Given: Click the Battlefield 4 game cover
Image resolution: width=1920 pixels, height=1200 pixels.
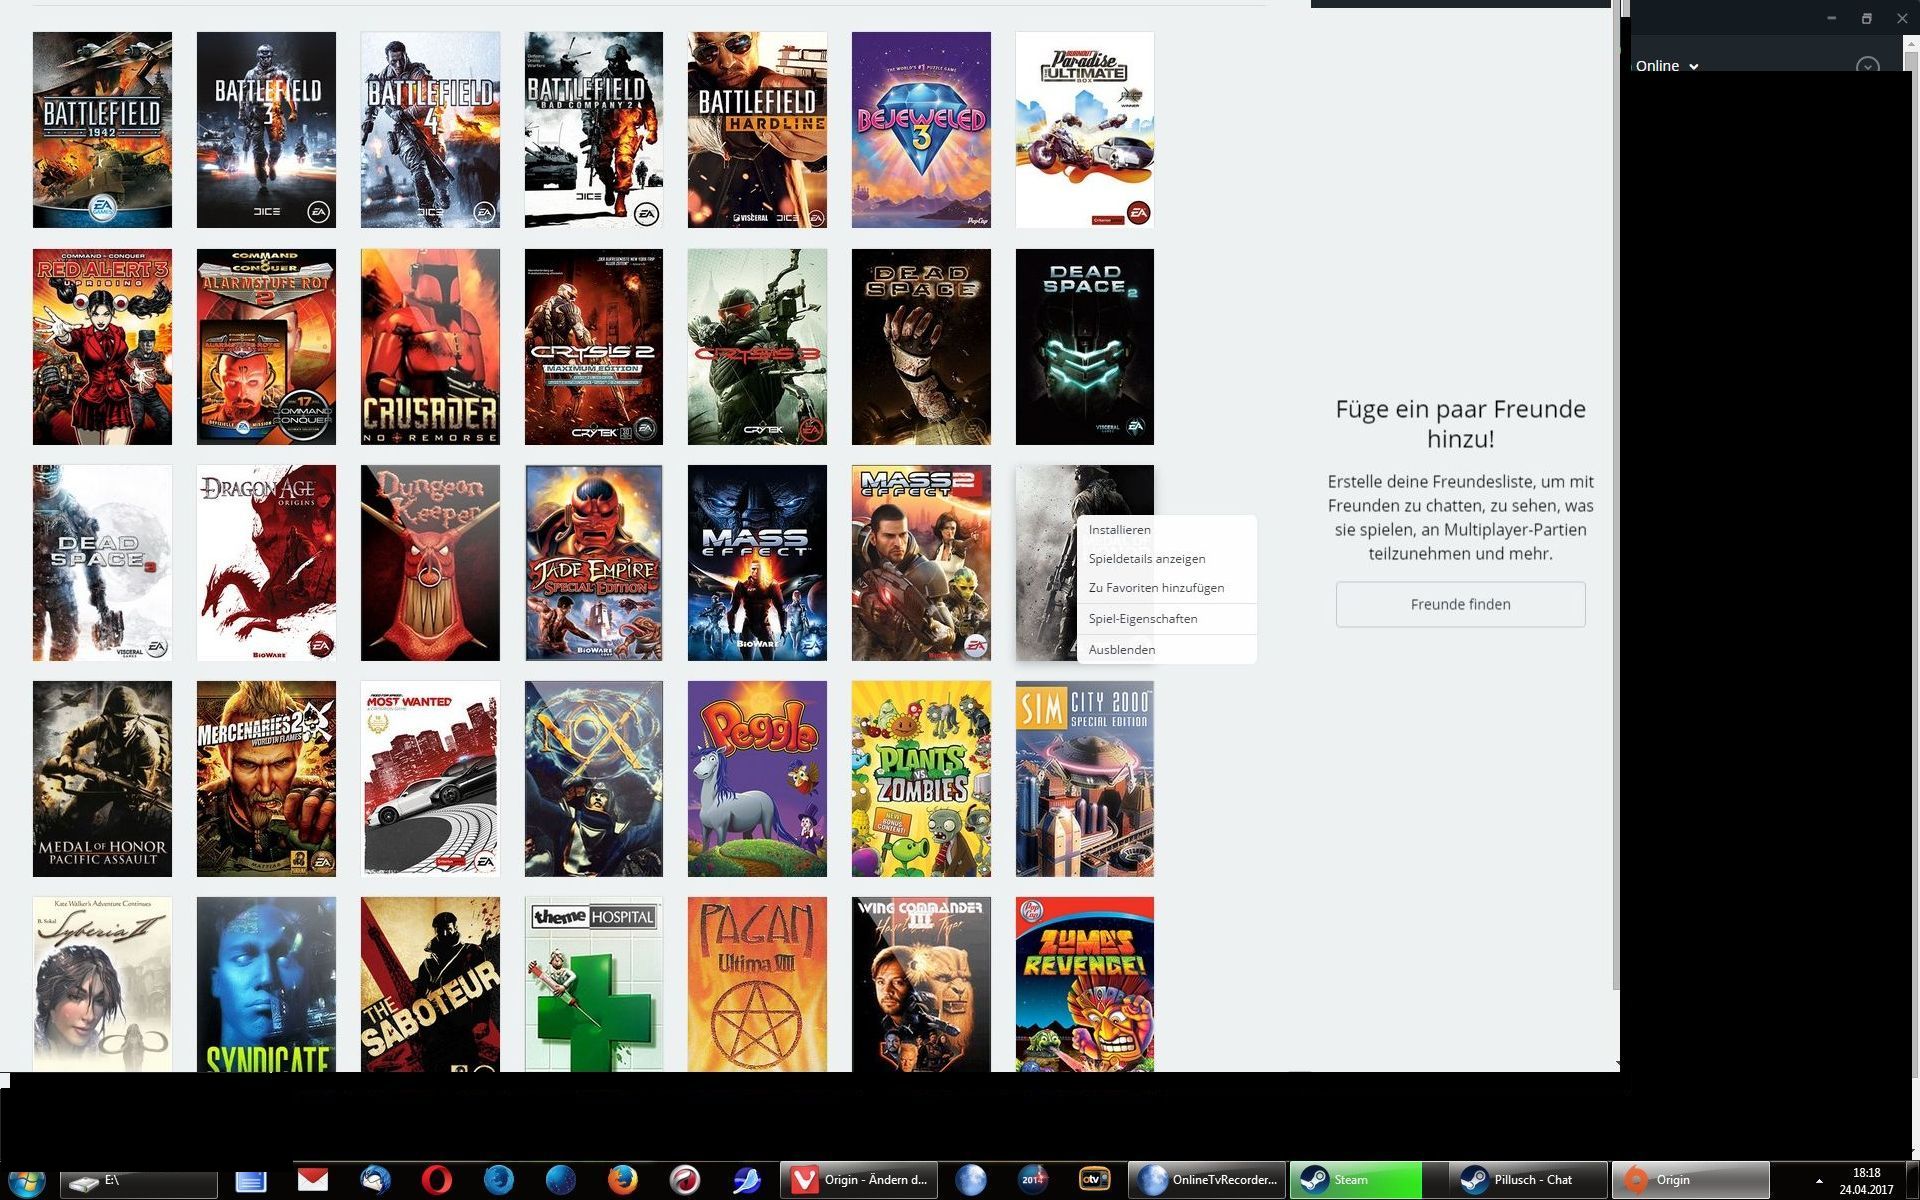Looking at the screenshot, I should pyautogui.click(x=430, y=130).
